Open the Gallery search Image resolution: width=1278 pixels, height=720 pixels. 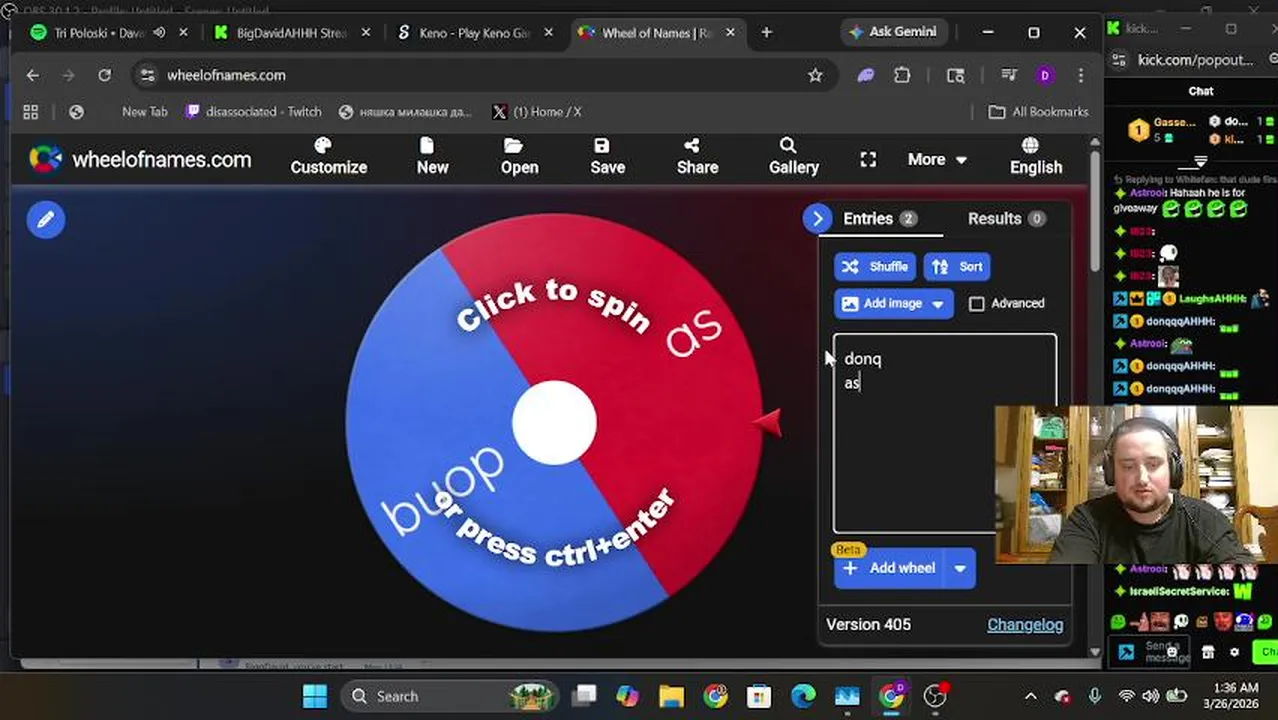tap(793, 157)
